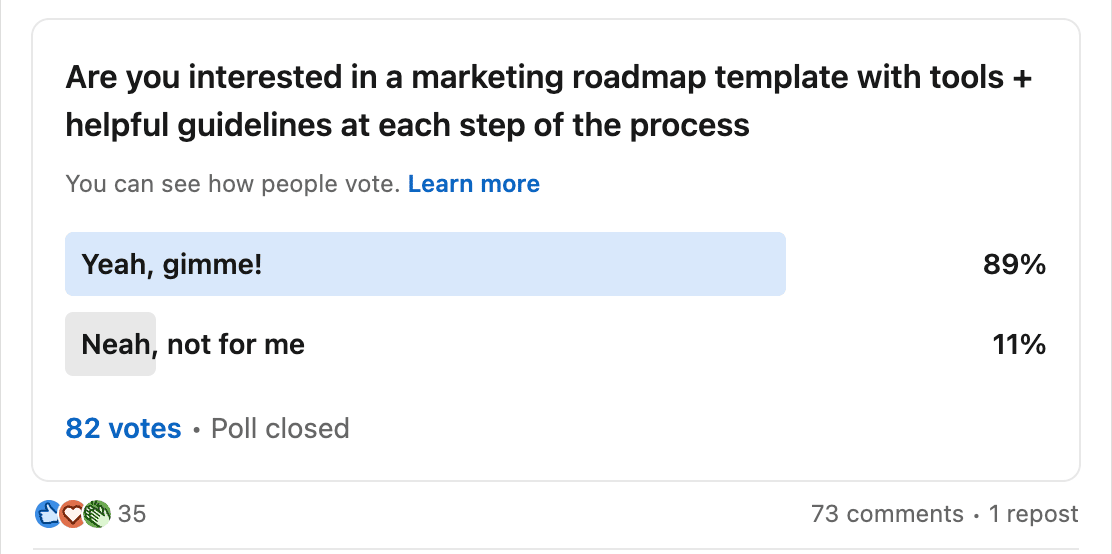Open the 82 votes voter list
Screen dimensions: 1112x554
pos(123,428)
